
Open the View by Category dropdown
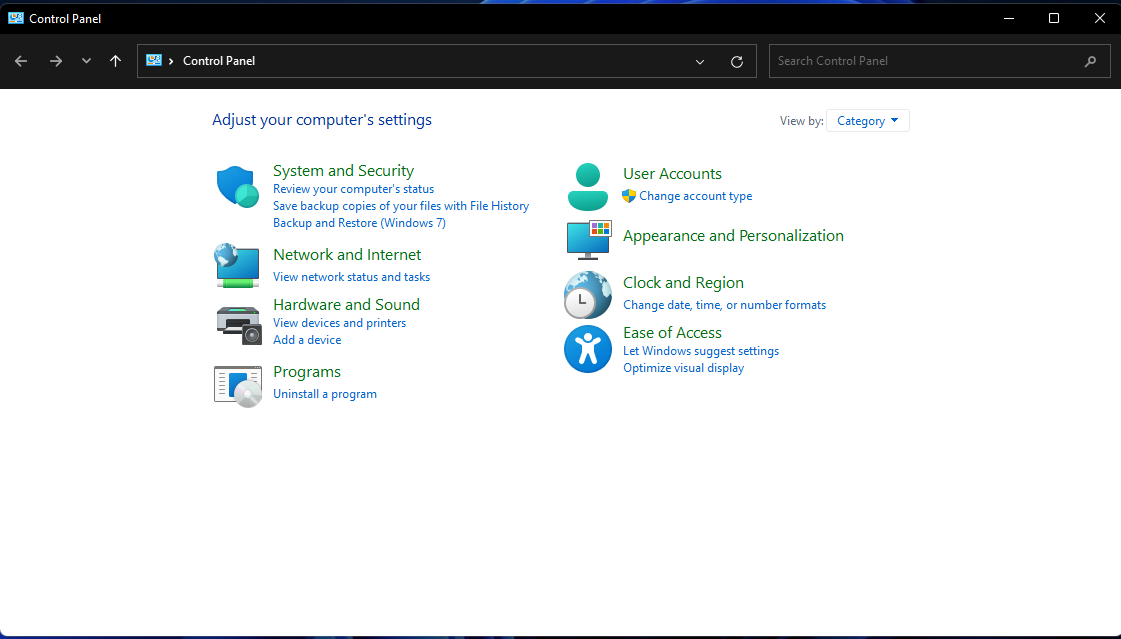867,121
